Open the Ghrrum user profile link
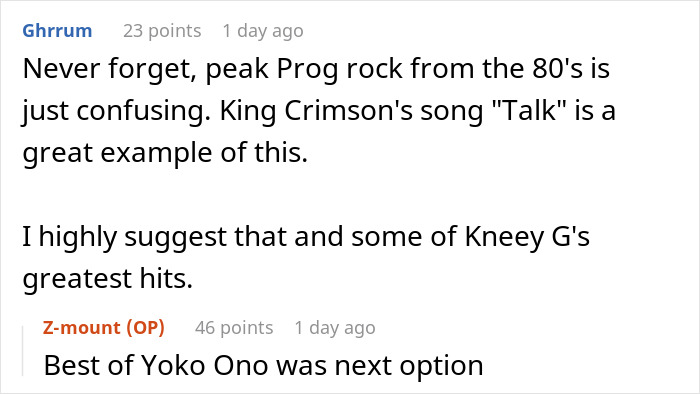700x394 pixels. (x=57, y=31)
